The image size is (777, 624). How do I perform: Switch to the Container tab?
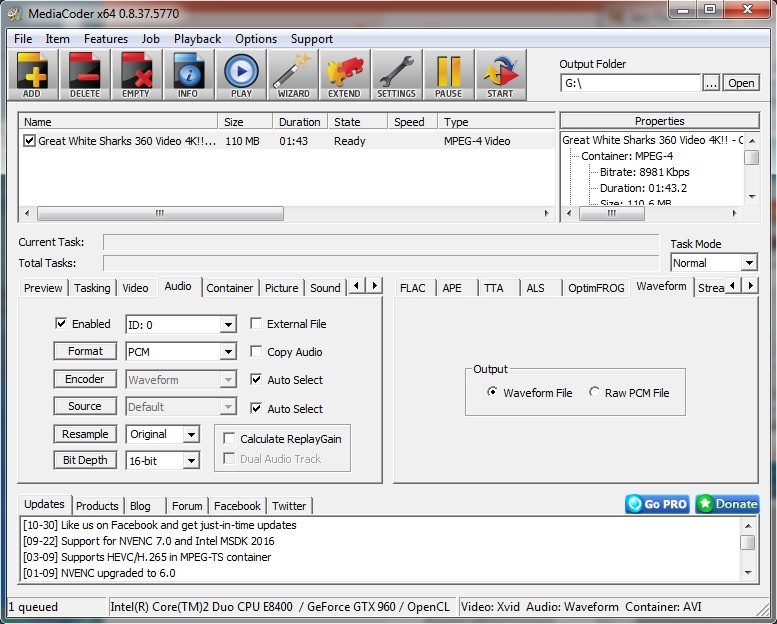pyautogui.click(x=229, y=288)
